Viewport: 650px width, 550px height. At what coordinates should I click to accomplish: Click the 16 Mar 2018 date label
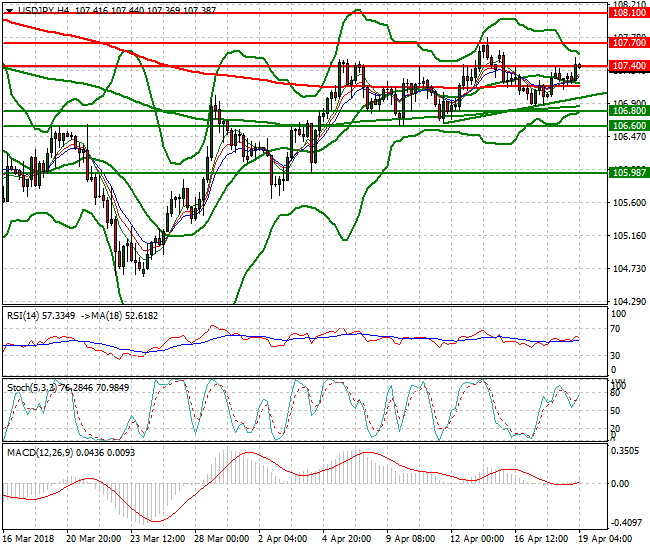pos(28,539)
